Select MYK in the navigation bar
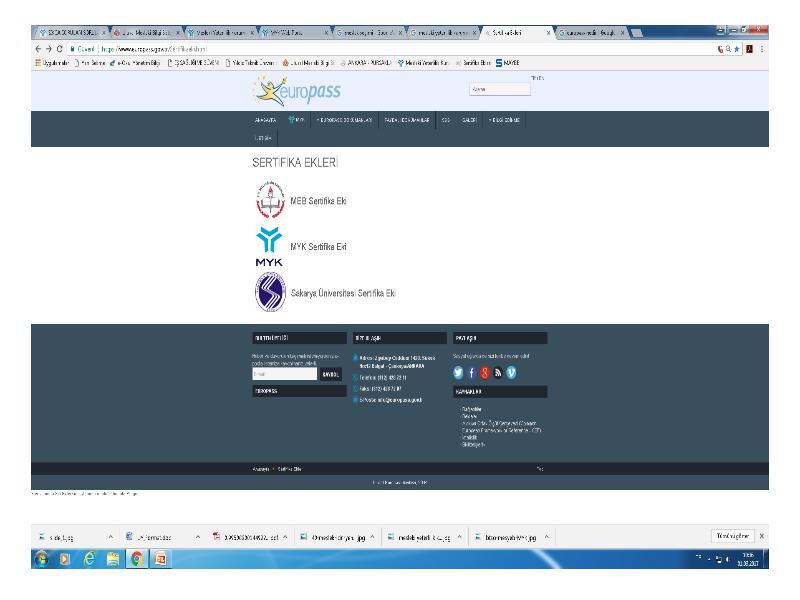 [296, 120]
